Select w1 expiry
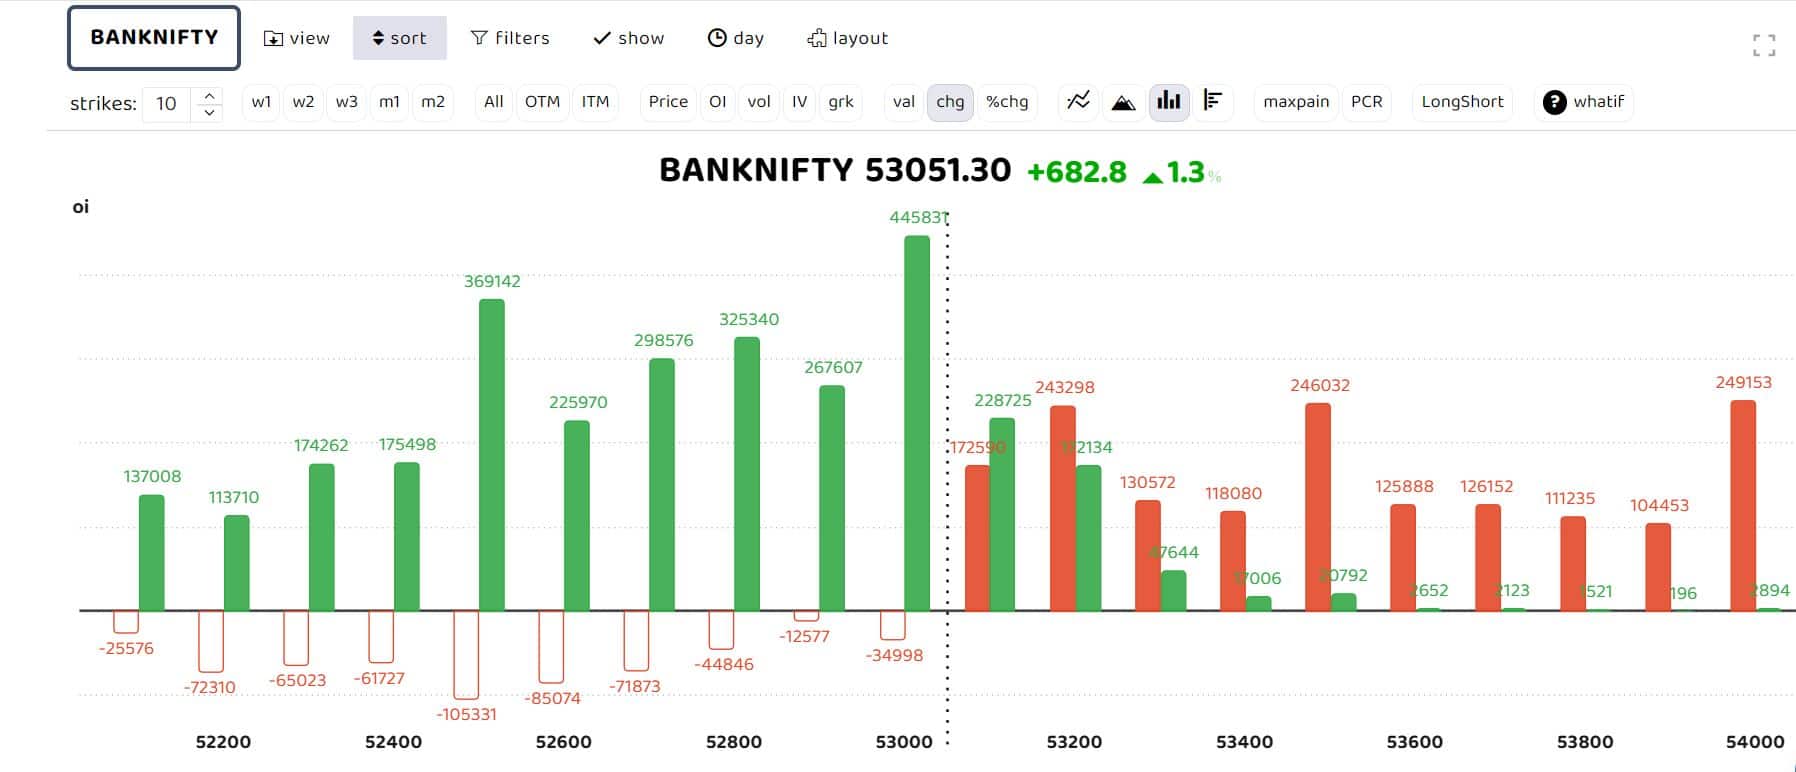The width and height of the screenshot is (1796, 772). click(262, 102)
